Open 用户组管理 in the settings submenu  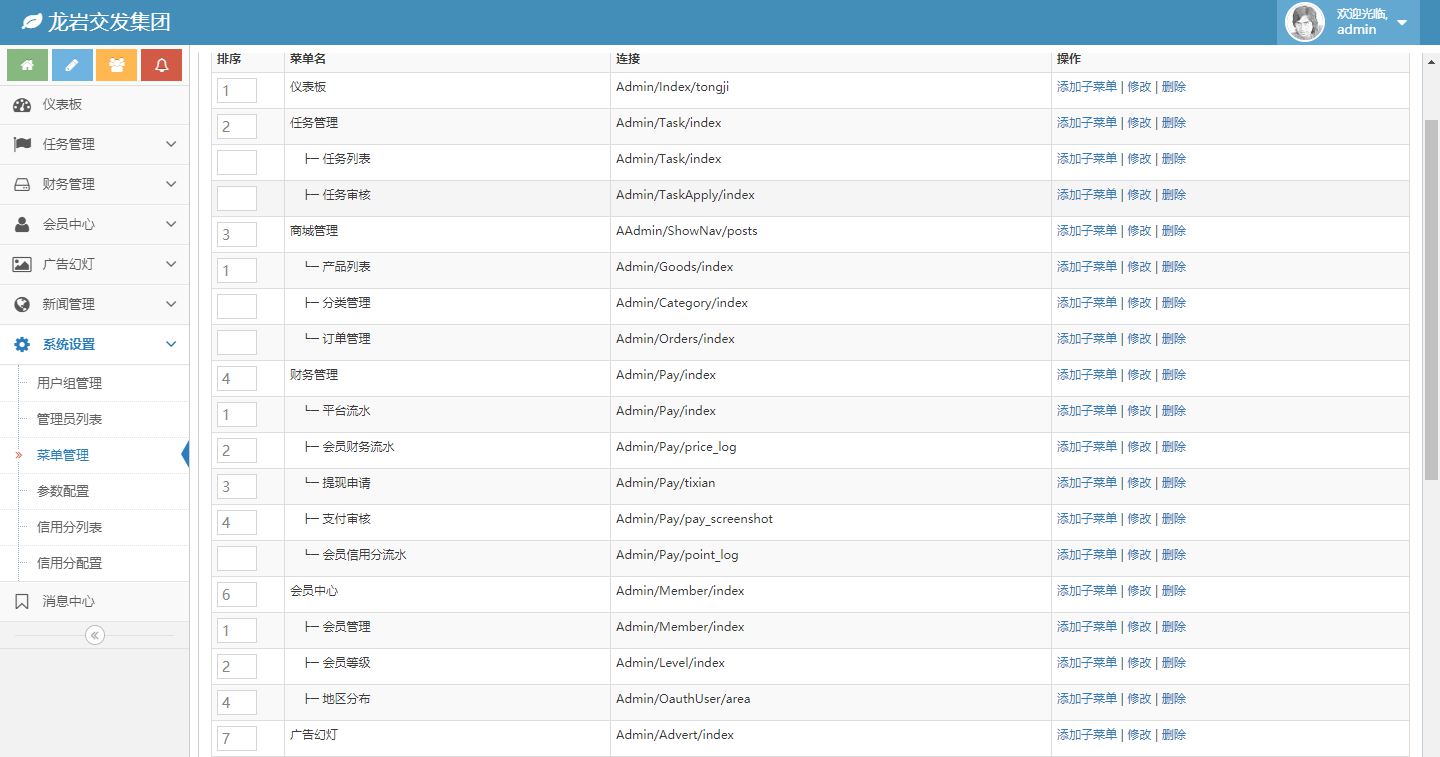point(69,383)
